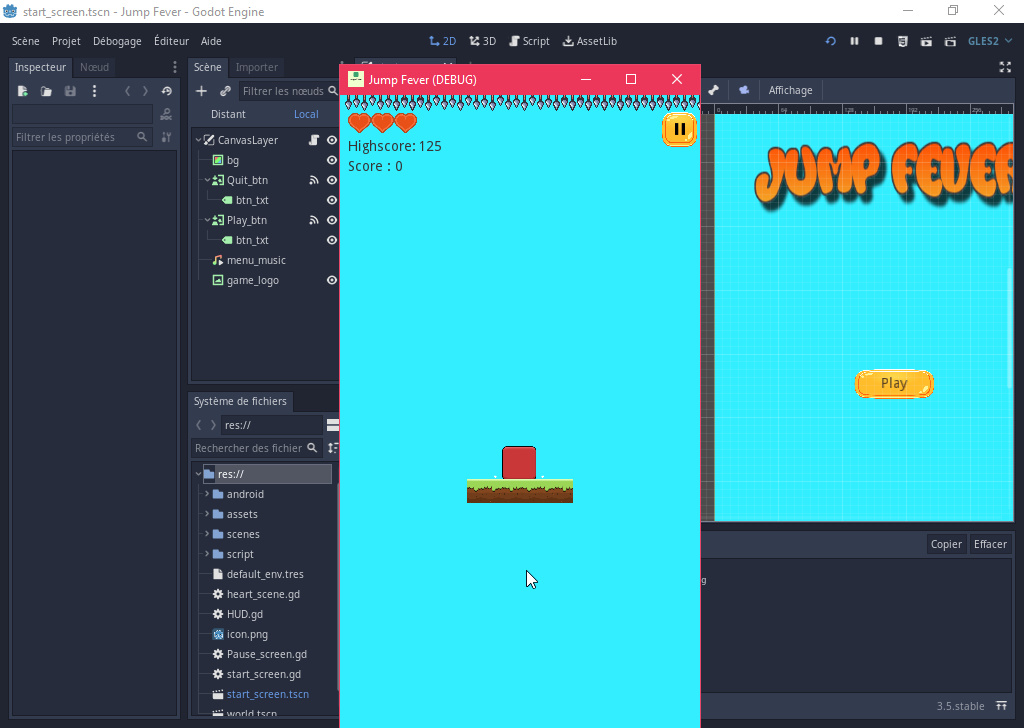Viewport: 1024px width, 728px height.
Task: Collapse the CanvasLayer tree node
Action: 198,140
